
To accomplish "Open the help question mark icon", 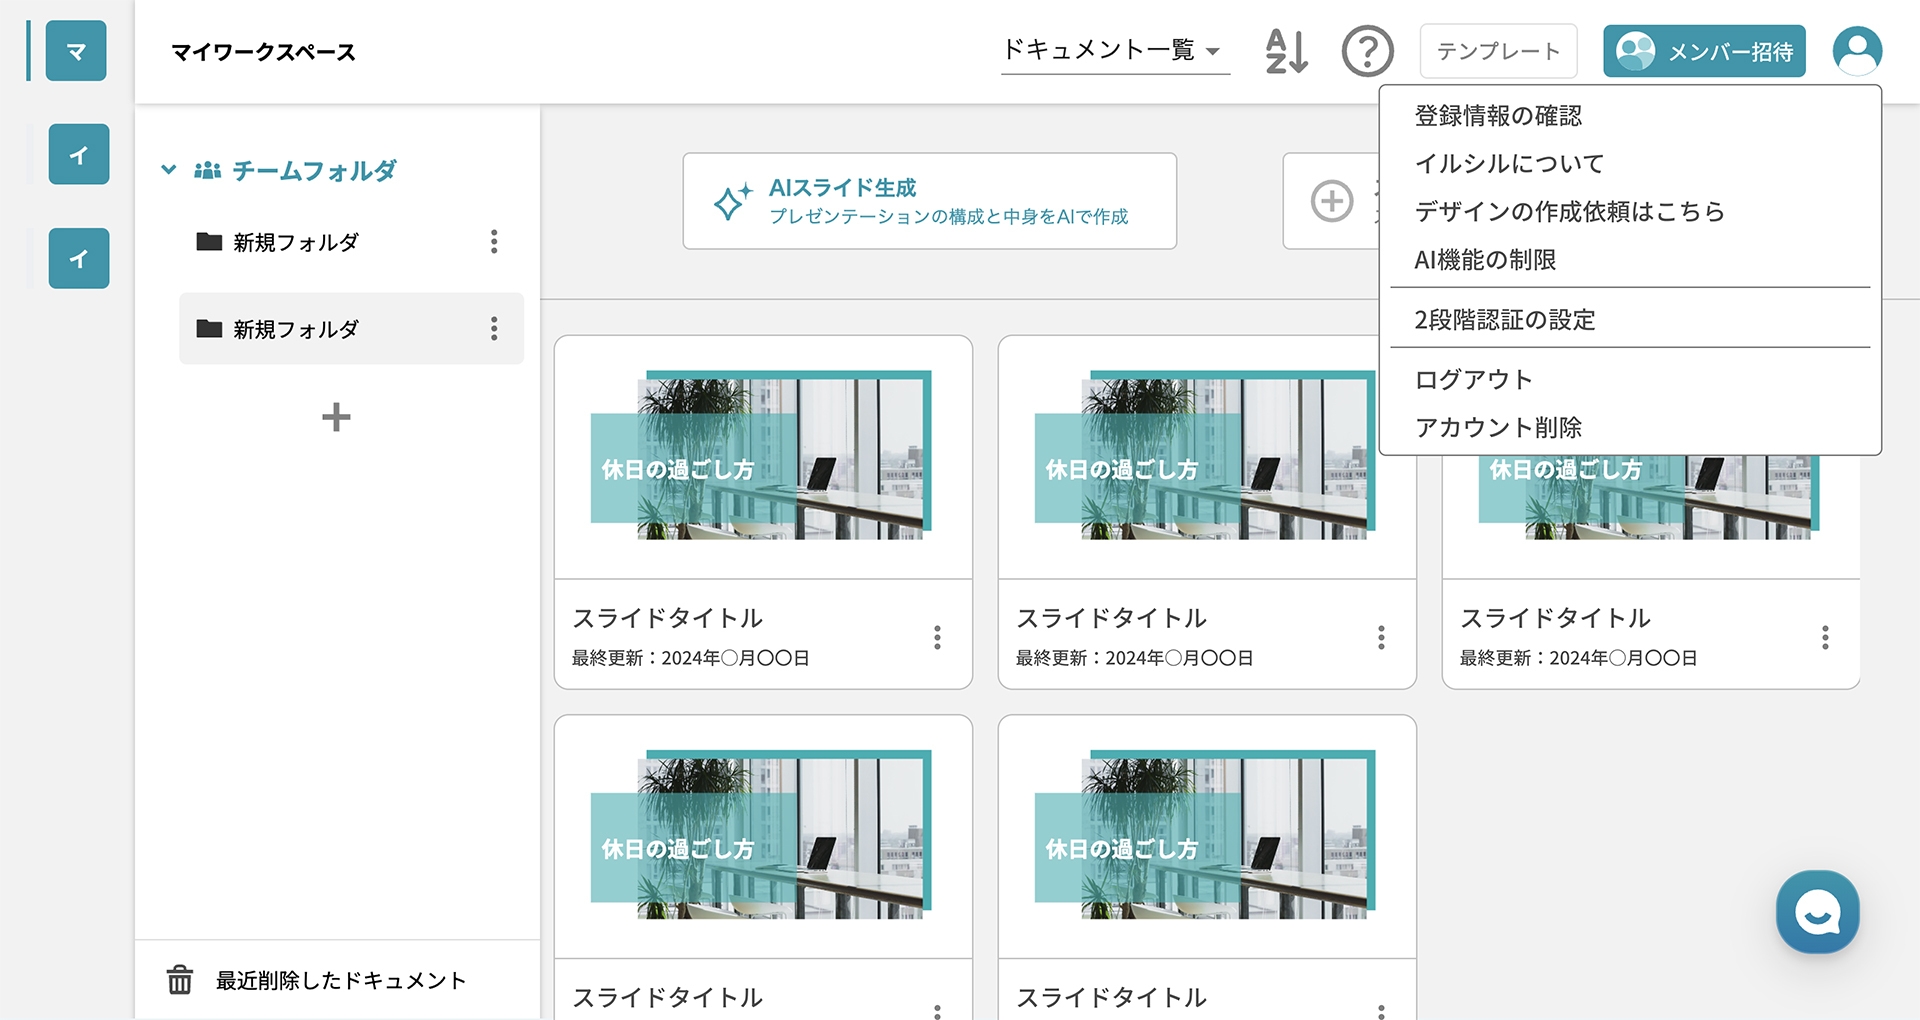I will tap(1367, 51).
